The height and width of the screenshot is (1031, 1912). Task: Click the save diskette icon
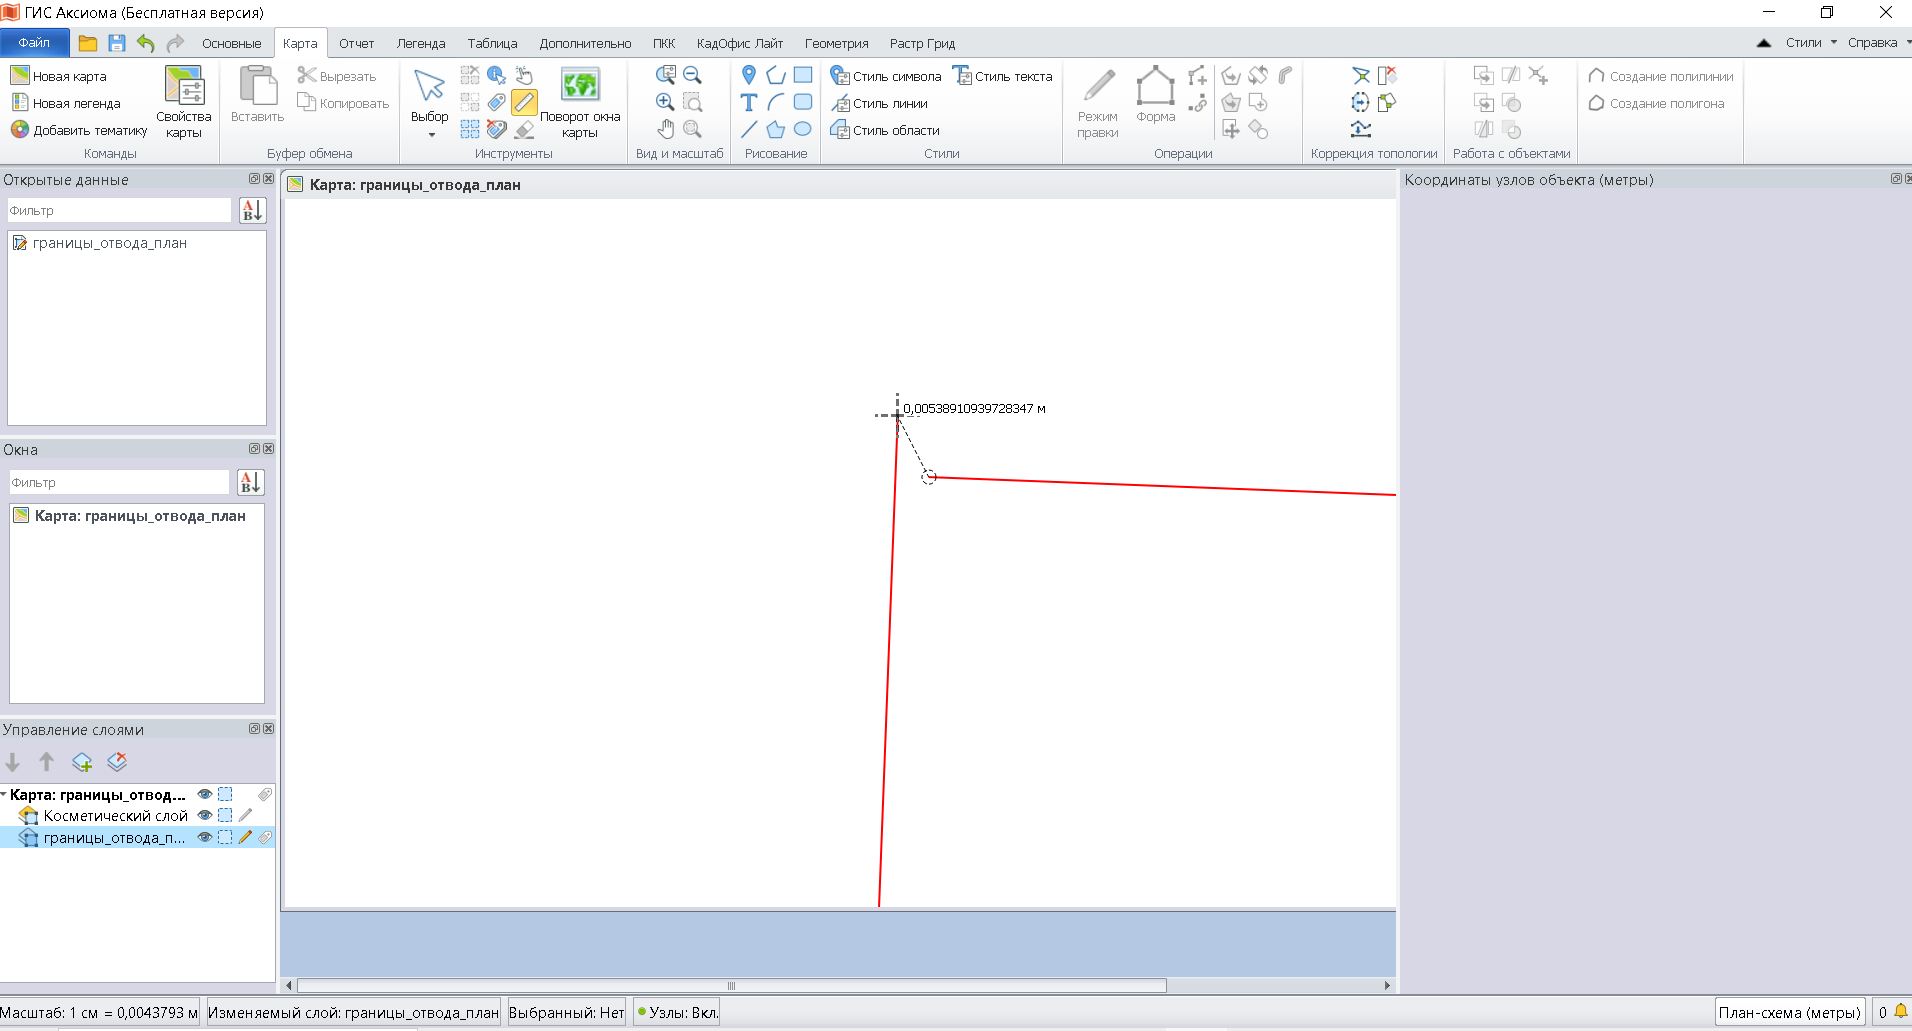click(117, 43)
